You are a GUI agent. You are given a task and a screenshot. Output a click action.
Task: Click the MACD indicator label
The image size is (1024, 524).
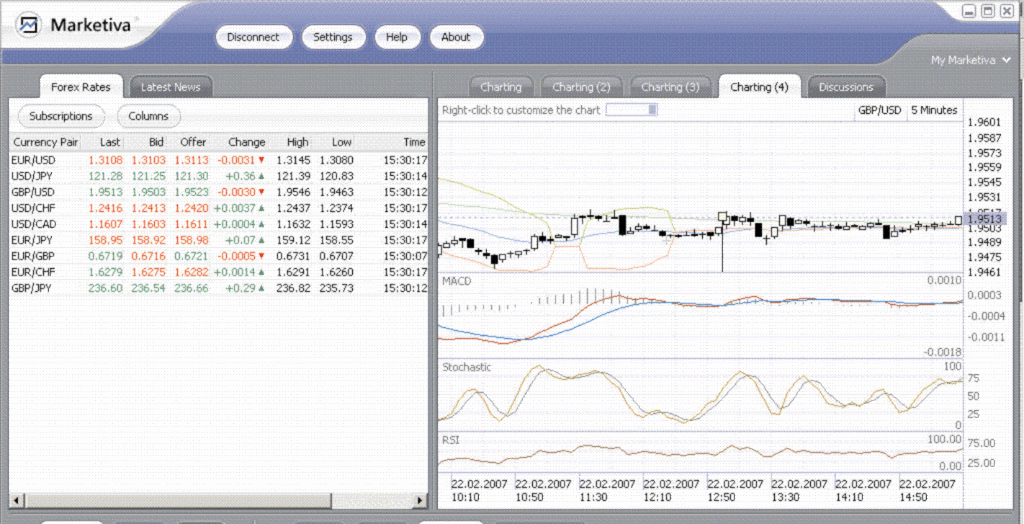(x=456, y=281)
